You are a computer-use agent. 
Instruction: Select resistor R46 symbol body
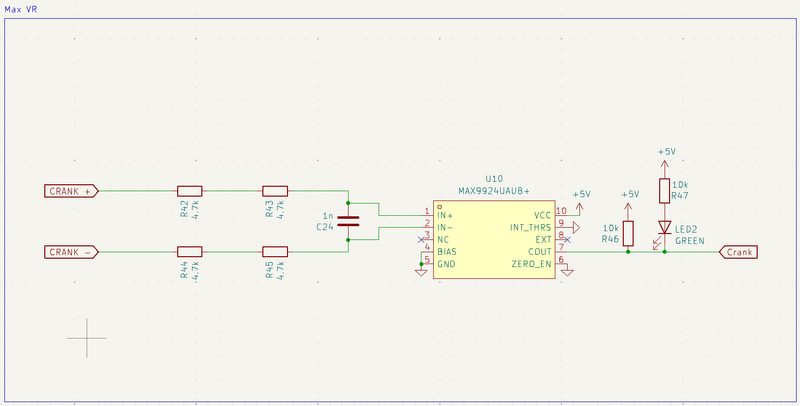tap(628, 233)
